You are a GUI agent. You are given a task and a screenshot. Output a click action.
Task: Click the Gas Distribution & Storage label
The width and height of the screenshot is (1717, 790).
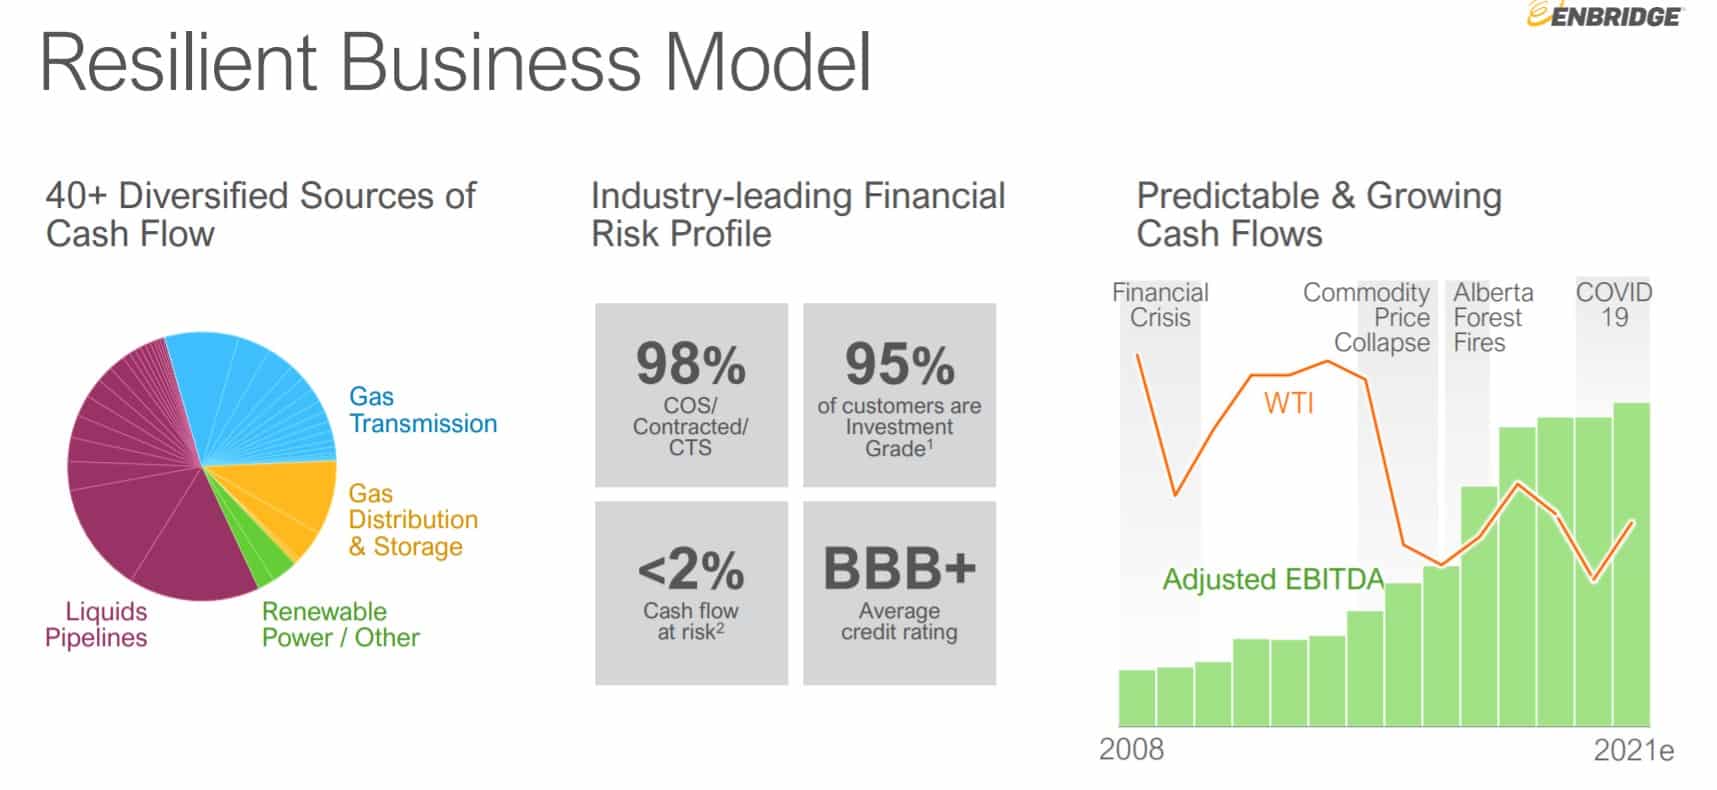pyautogui.click(x=412, y=520)
